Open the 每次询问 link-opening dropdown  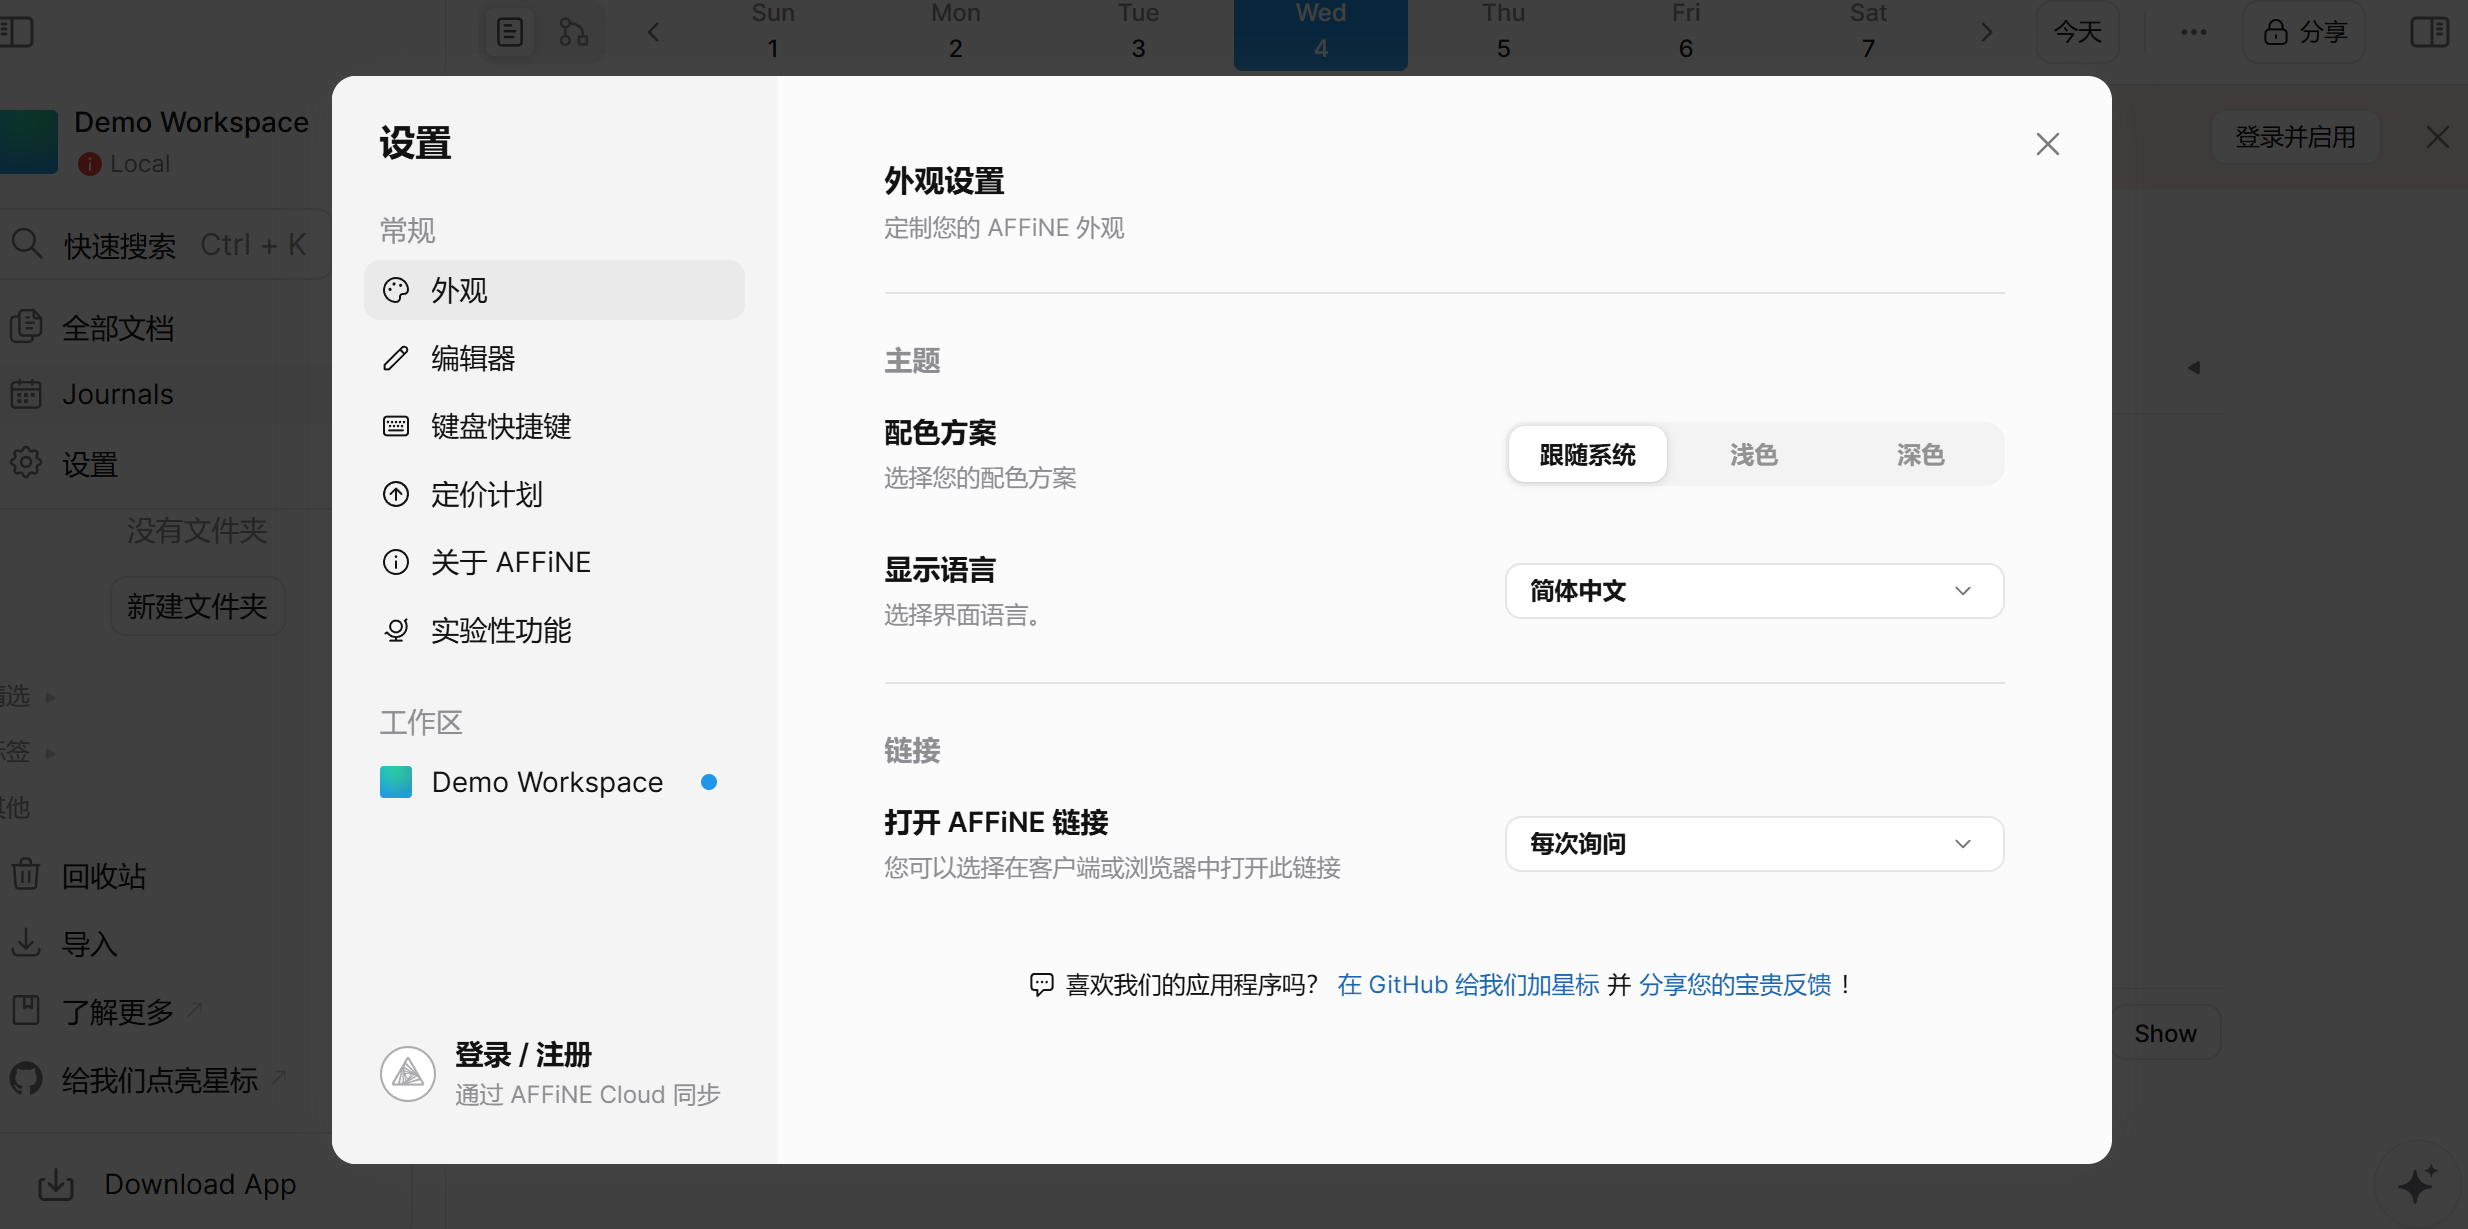click(x=1754, y=844)
